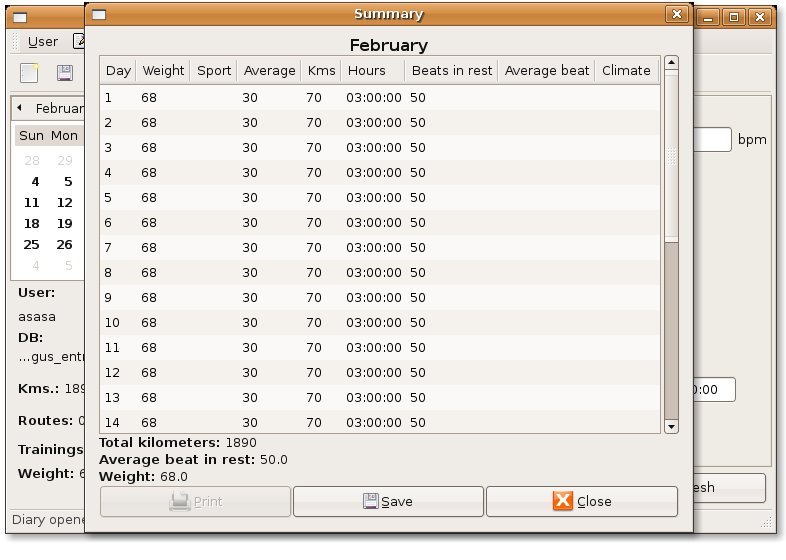Image resolution: width=786 pixels, height=560 pixels.
Task: Select the row for day 9
Action: (380, 298)
